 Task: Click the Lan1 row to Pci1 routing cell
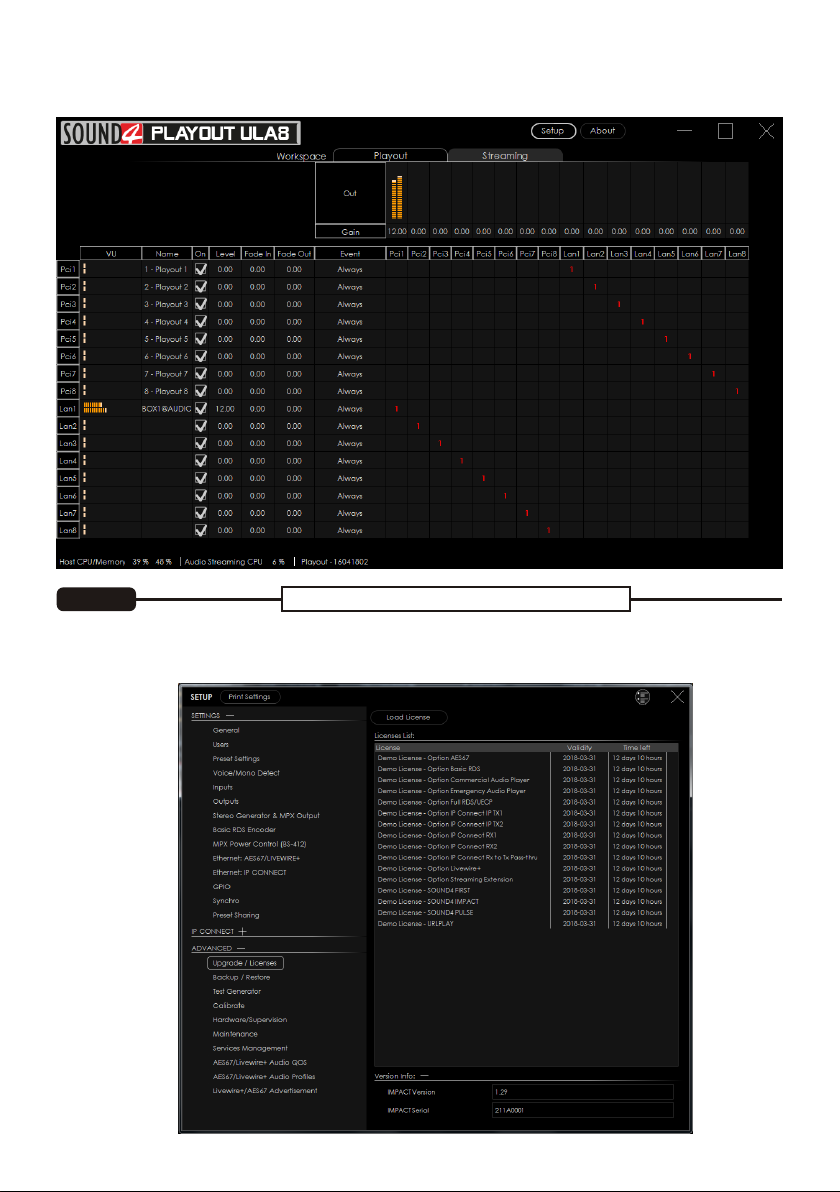click(x=396, y=409)
